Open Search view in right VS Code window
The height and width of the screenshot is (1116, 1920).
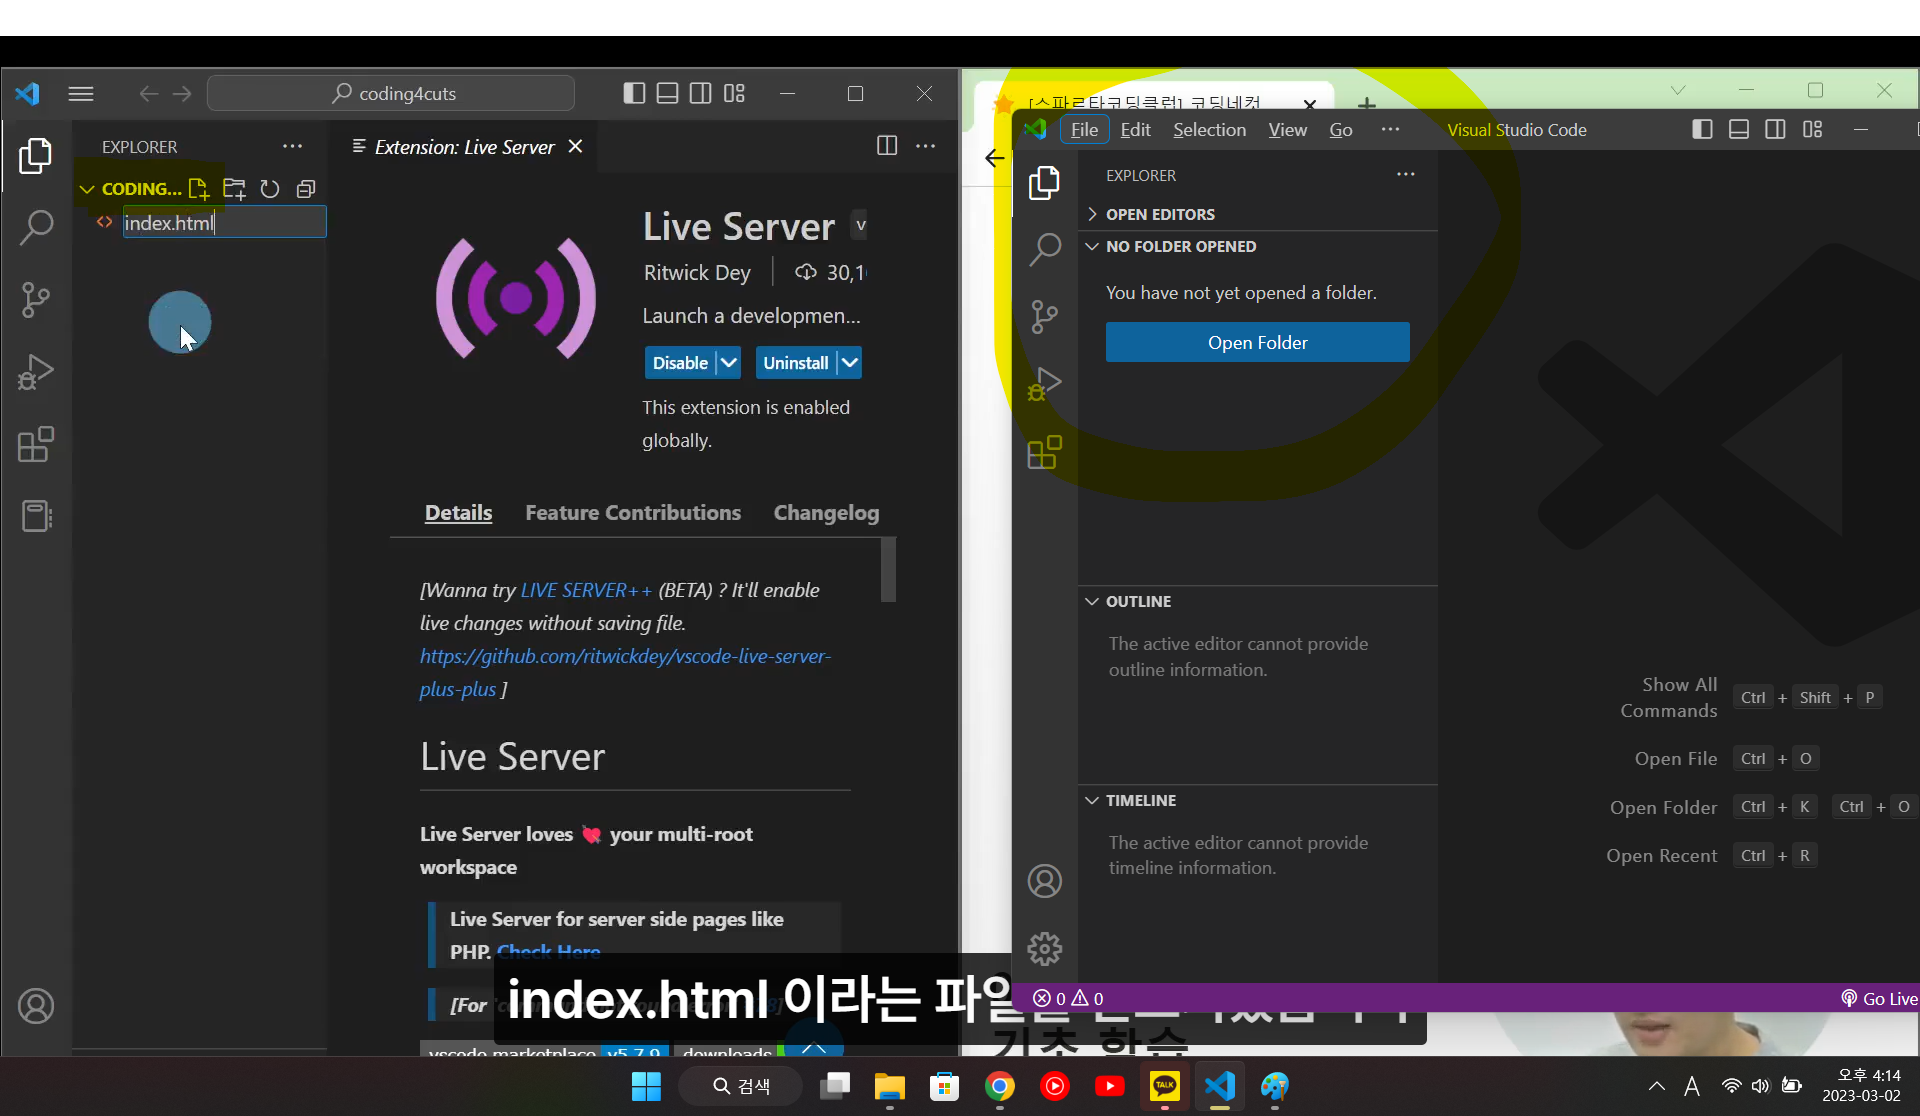1045,249
